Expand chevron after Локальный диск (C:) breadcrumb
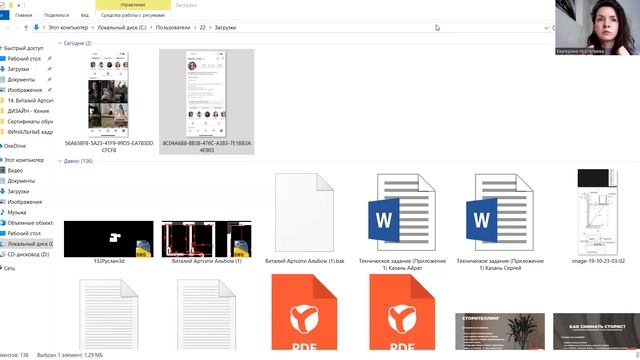The height and width of the screenshot is (360, 640). (x=151, y=28)
